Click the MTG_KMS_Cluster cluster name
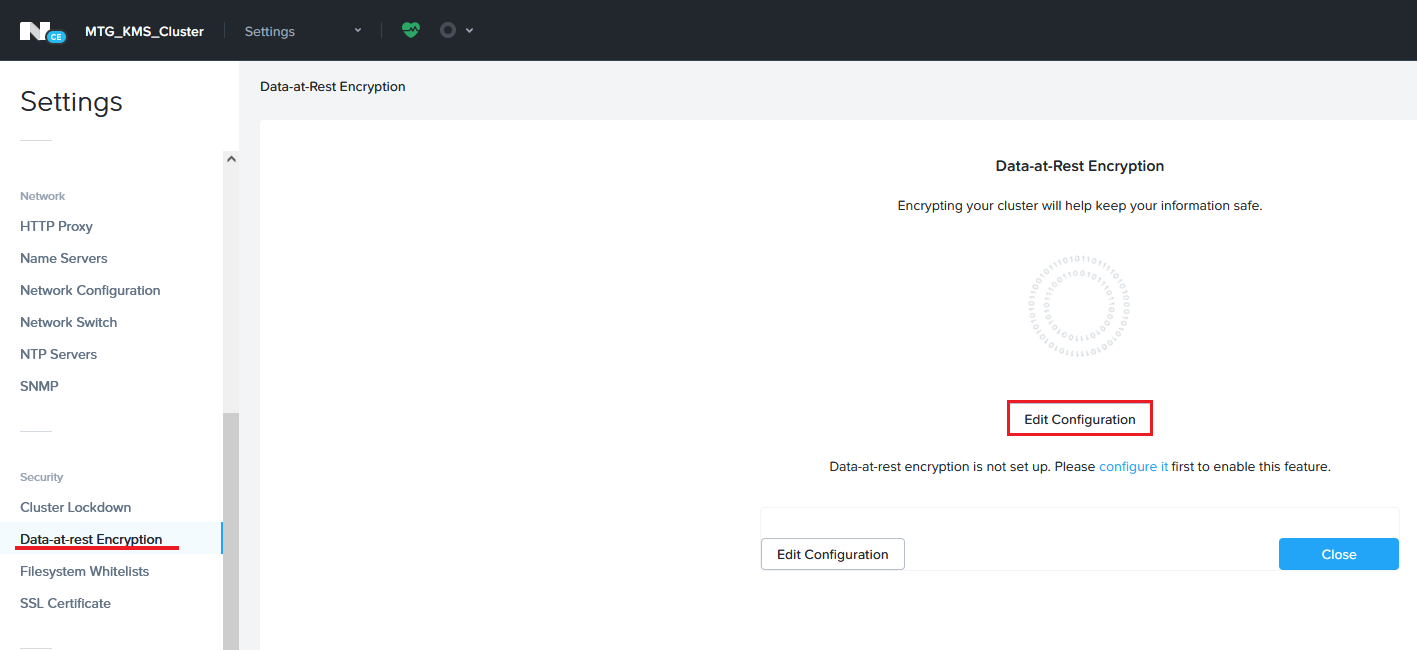 click(144, 31)
